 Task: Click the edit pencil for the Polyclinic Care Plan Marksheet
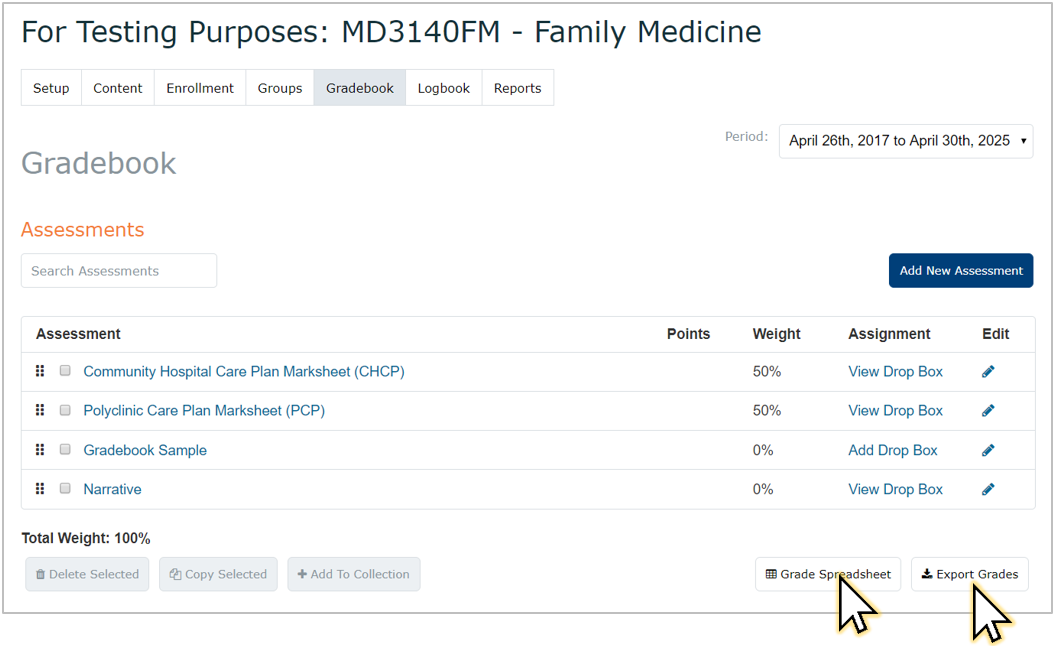[988, 411]
